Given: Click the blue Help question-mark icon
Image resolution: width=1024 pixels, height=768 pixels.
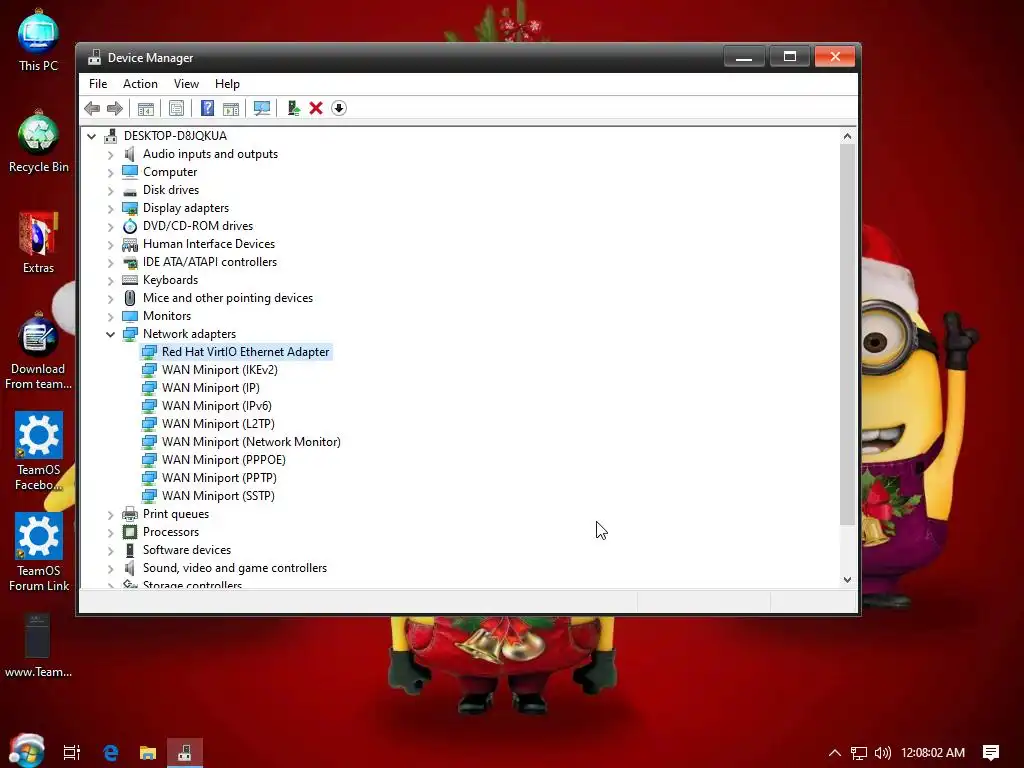Looking at the screenshot, I should tap(207, 108).
